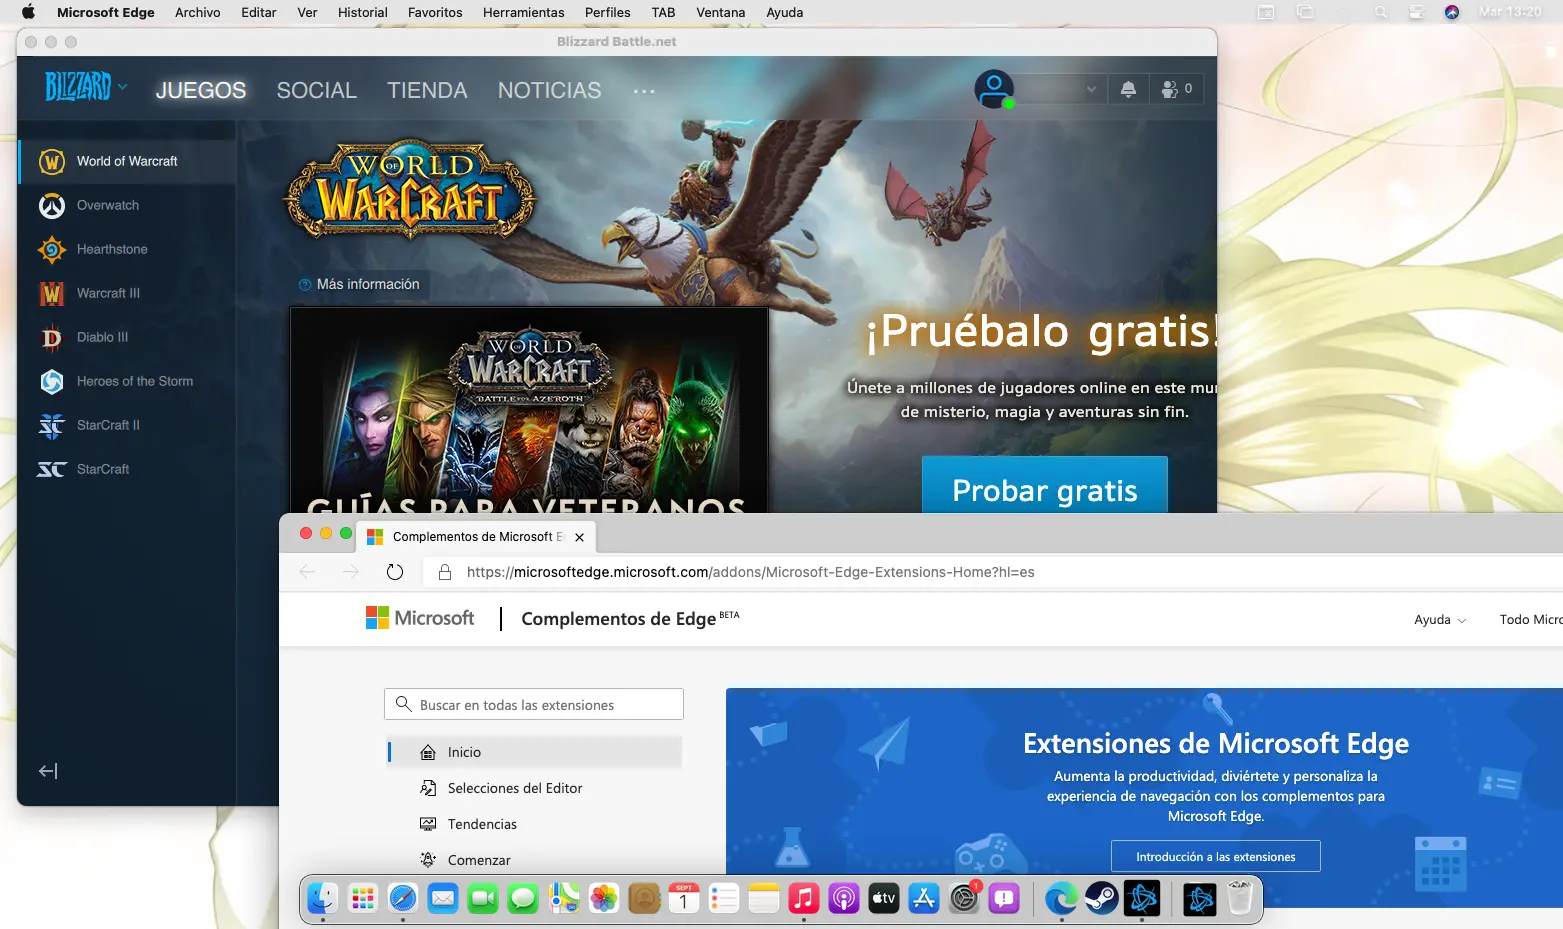Open the Perfiles menu

point(608,12)
